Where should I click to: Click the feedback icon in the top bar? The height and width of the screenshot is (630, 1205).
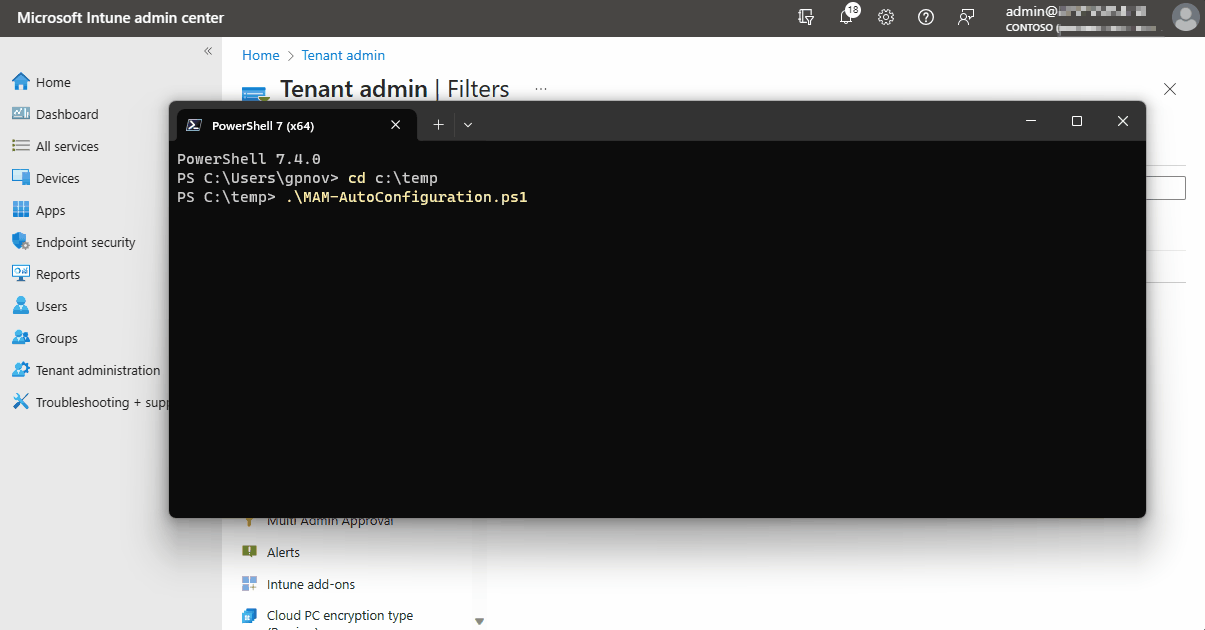point(966,17)
